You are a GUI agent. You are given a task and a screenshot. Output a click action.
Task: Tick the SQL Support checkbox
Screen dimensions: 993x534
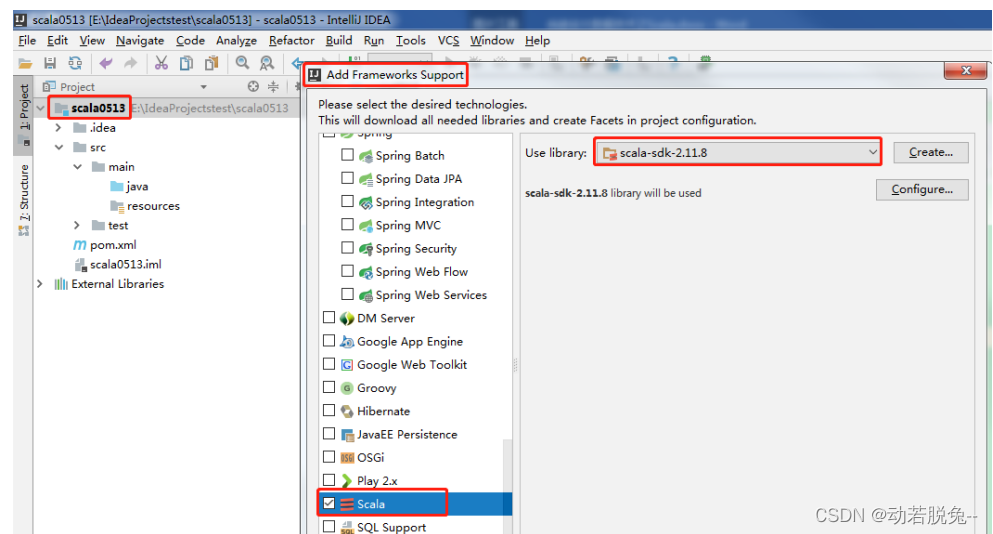[x=329, y=526]
